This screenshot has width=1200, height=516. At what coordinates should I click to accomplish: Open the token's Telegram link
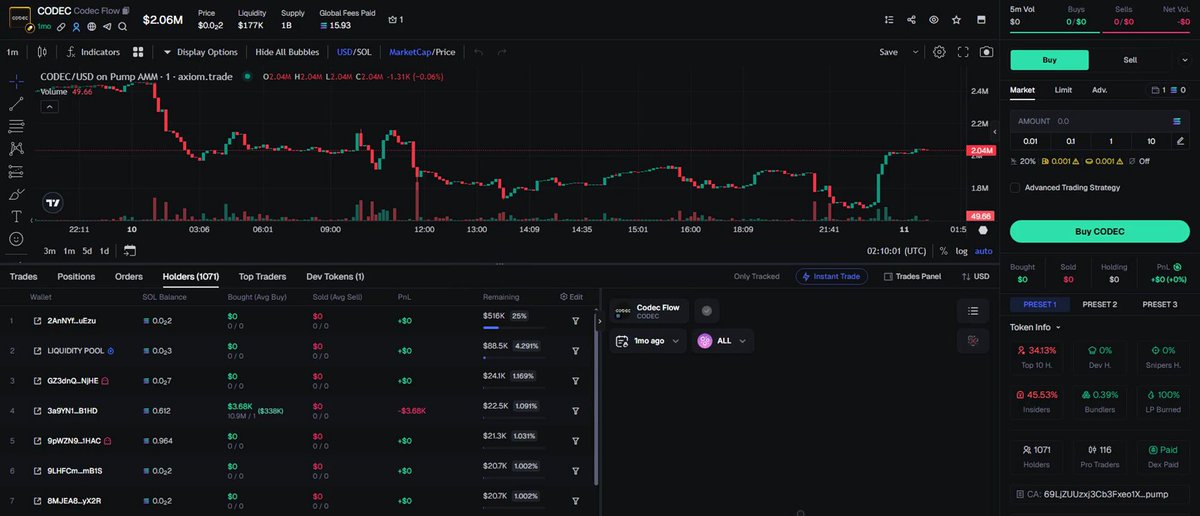[107, 26]
